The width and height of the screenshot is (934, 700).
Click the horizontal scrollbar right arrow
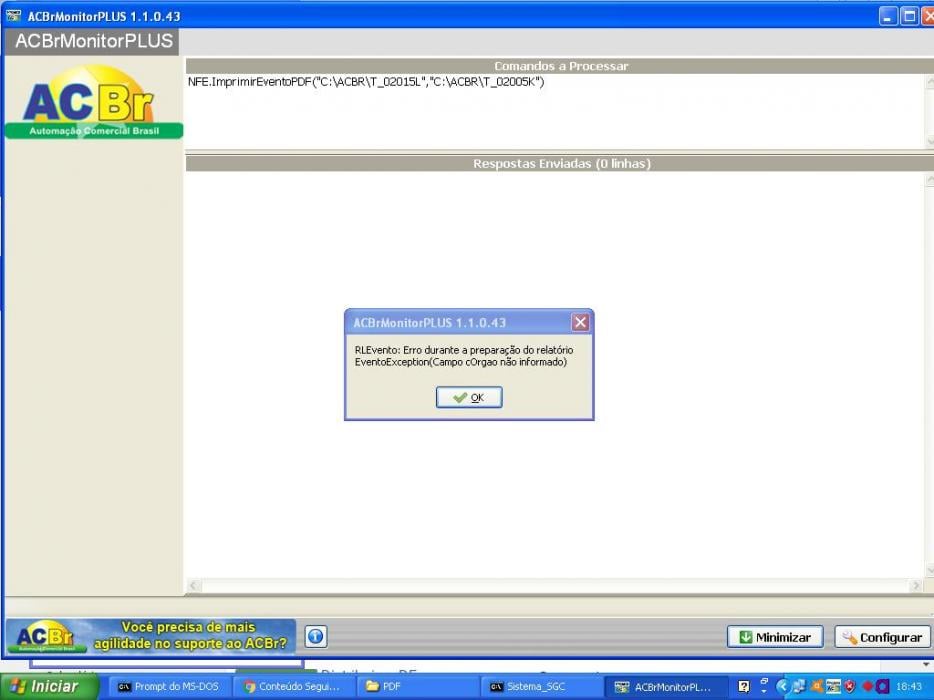(917, 585)
